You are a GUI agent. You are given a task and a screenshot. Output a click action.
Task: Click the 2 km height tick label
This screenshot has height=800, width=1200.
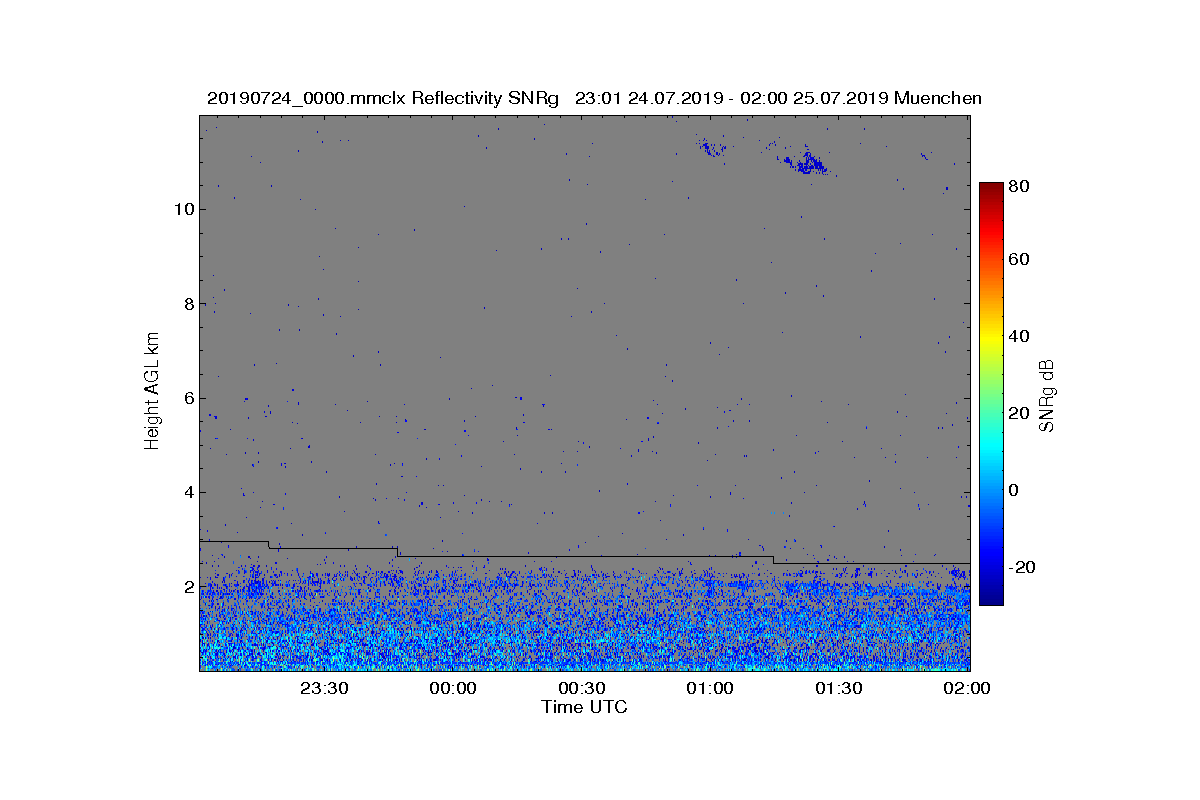tap(189, 586)
